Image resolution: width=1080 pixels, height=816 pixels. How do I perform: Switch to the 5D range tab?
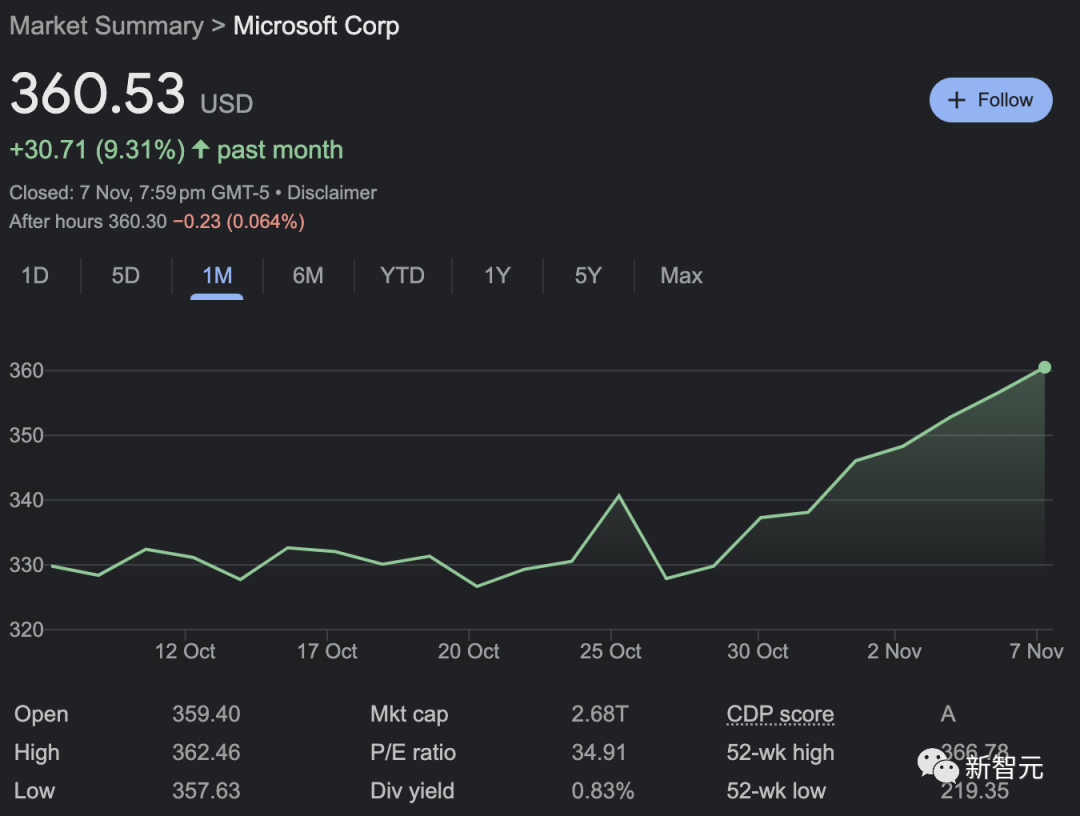pos(125,276)
